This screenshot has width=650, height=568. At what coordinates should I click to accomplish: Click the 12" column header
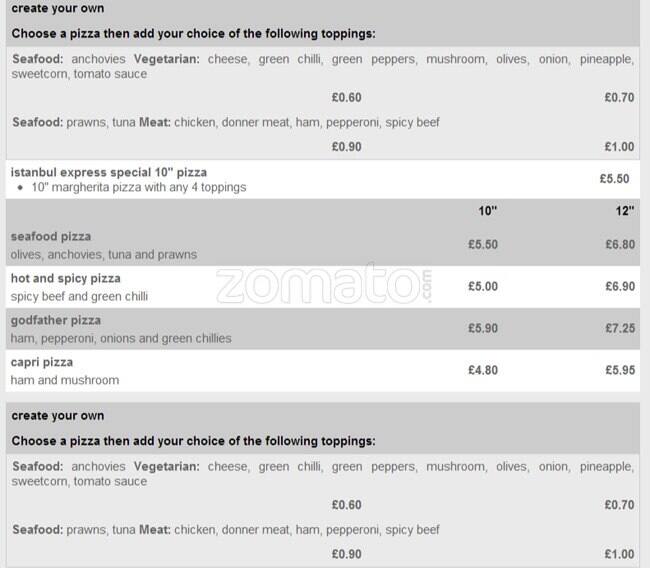click(625, 211)
